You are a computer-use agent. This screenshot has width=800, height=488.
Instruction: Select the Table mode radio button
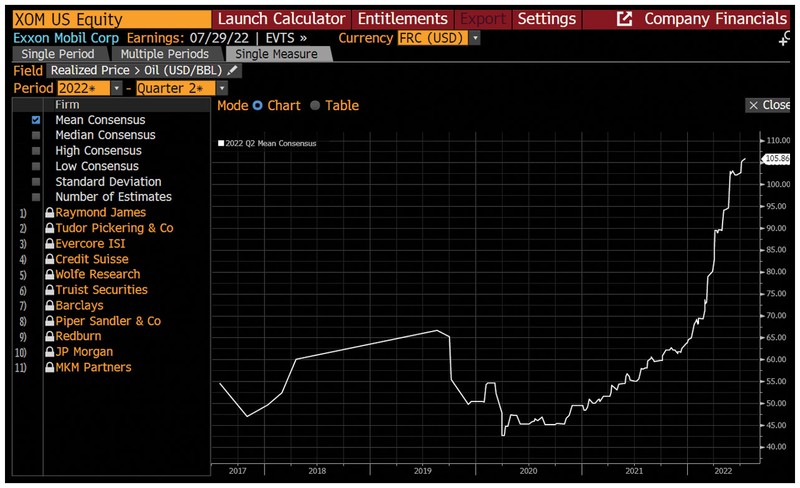[316, 106]
